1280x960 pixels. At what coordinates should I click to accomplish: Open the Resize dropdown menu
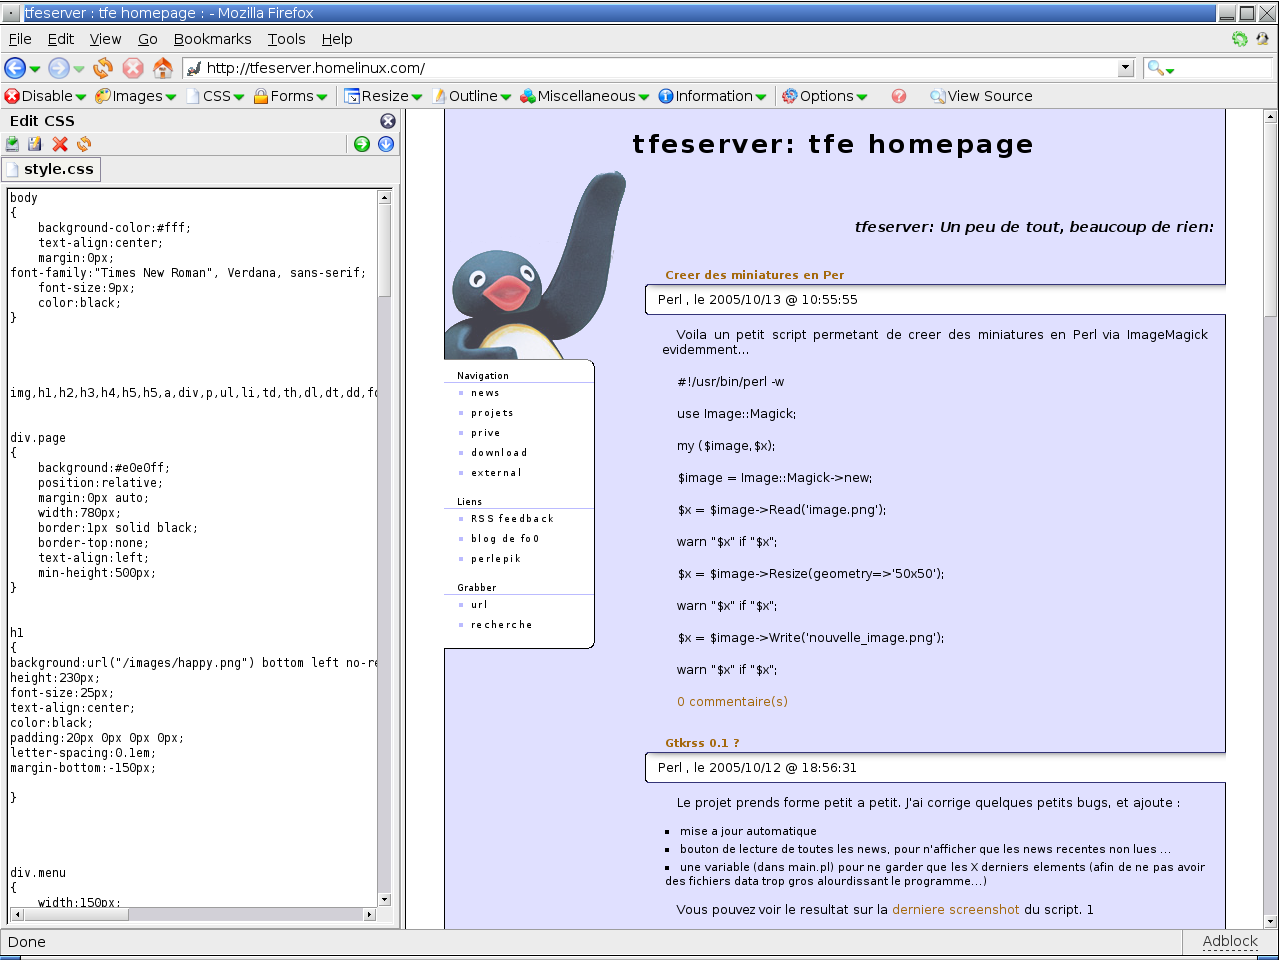point(383,96)
